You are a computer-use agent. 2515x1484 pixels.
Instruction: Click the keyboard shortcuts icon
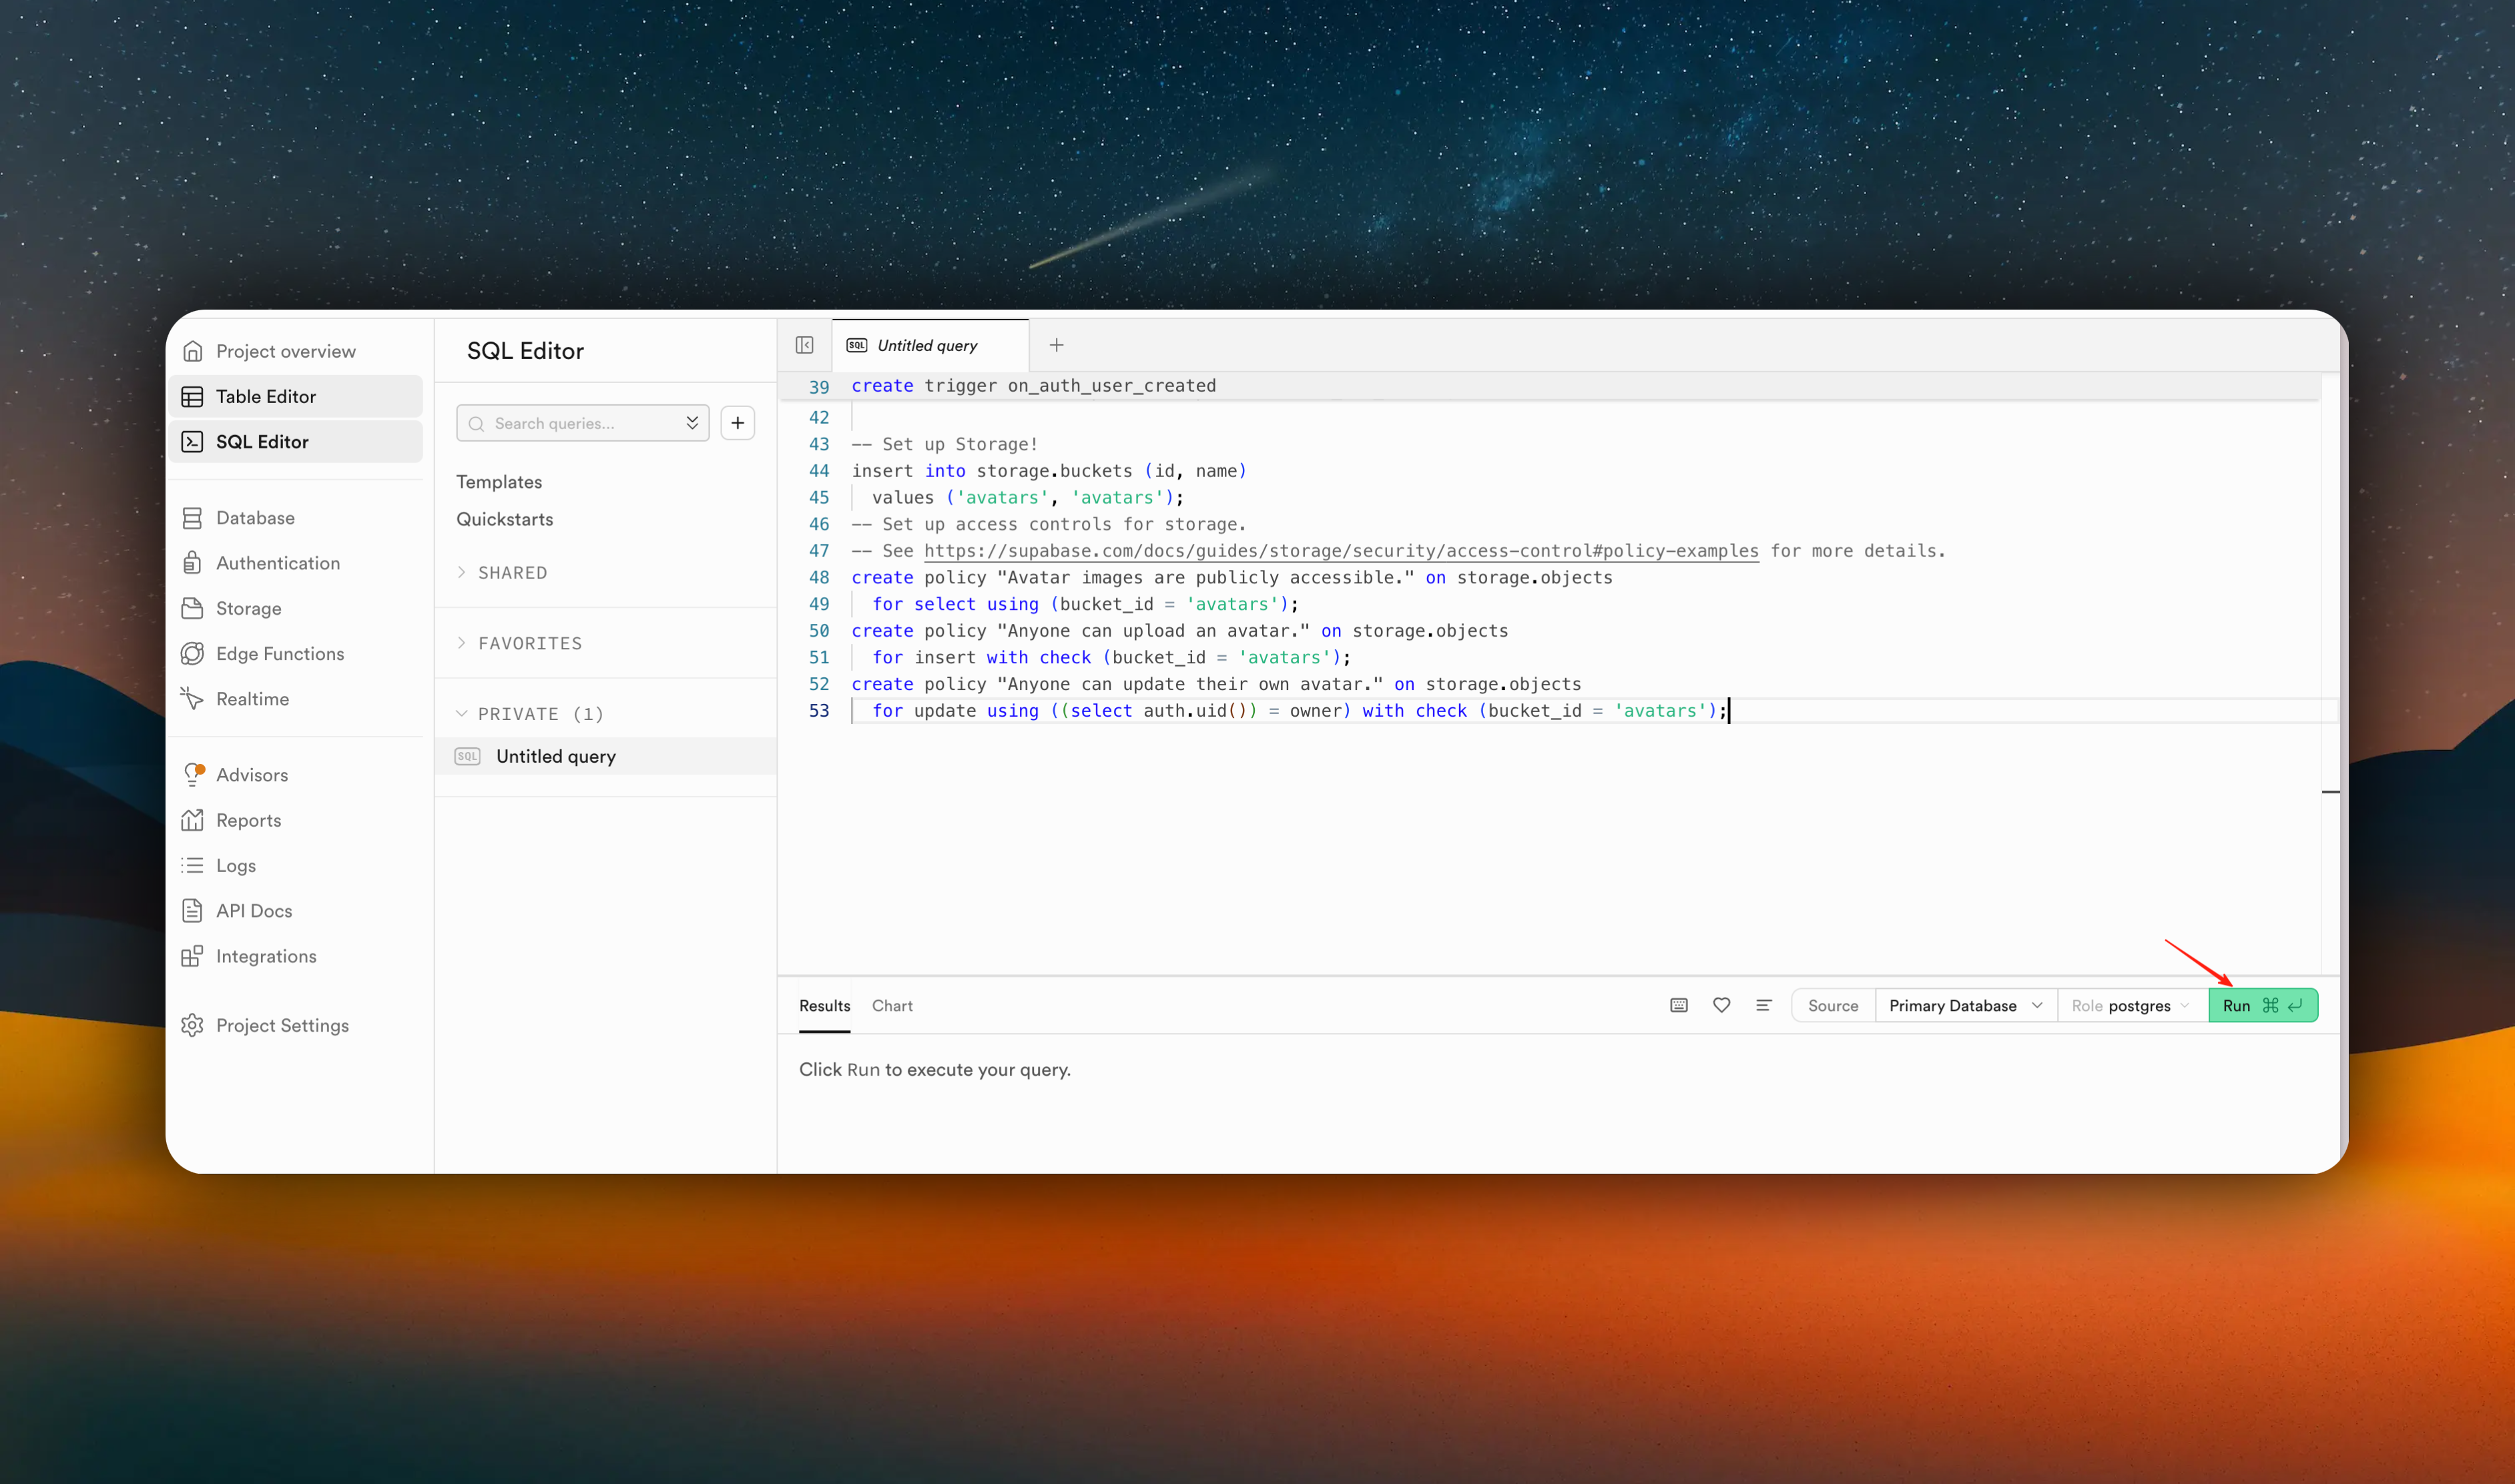click(x=1679, y=1005)
